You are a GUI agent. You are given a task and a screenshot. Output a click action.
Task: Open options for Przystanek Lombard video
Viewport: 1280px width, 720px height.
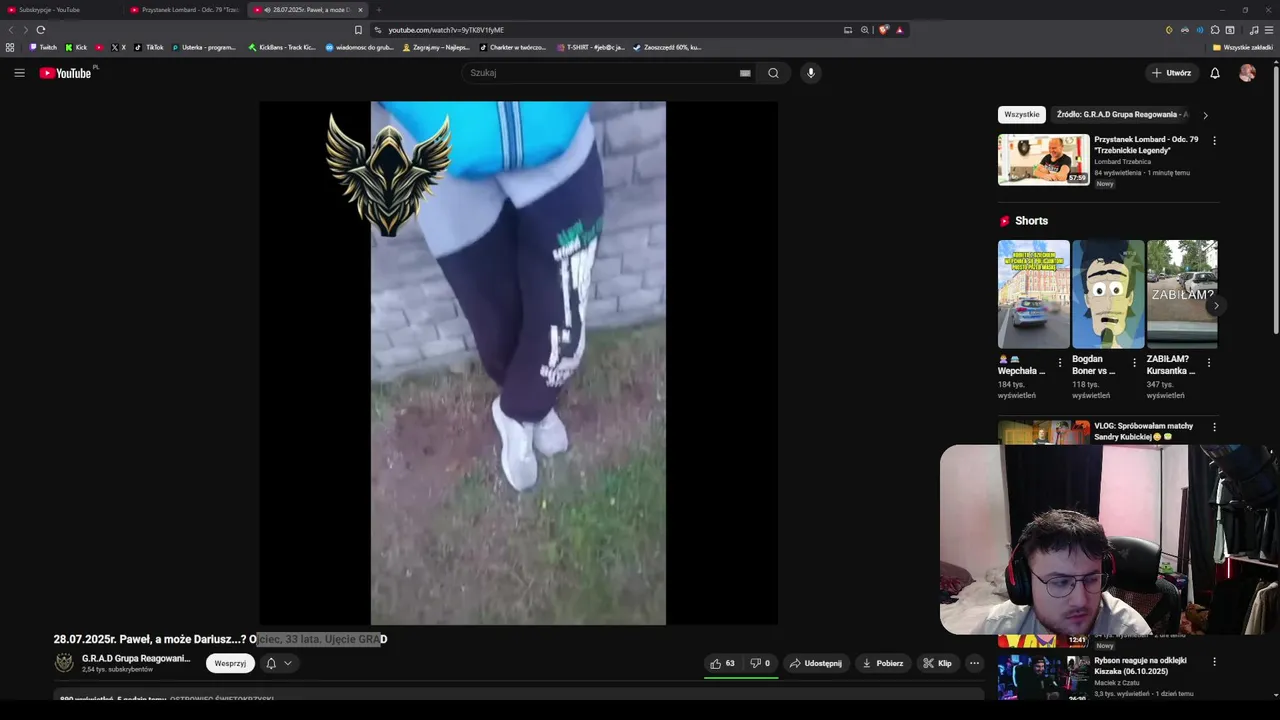(x=1215, y=141)
